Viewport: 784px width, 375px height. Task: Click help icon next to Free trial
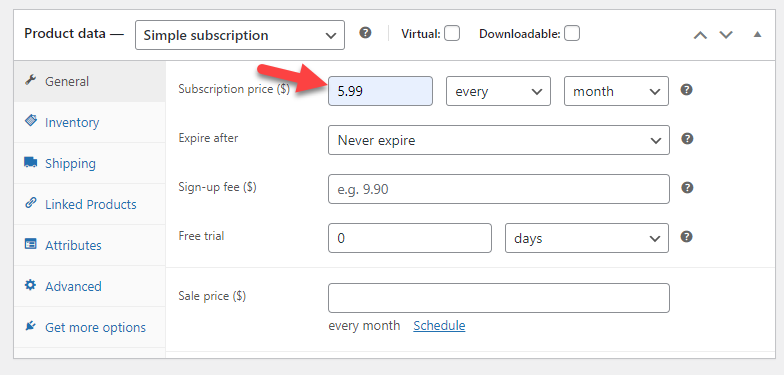point(687,236)
